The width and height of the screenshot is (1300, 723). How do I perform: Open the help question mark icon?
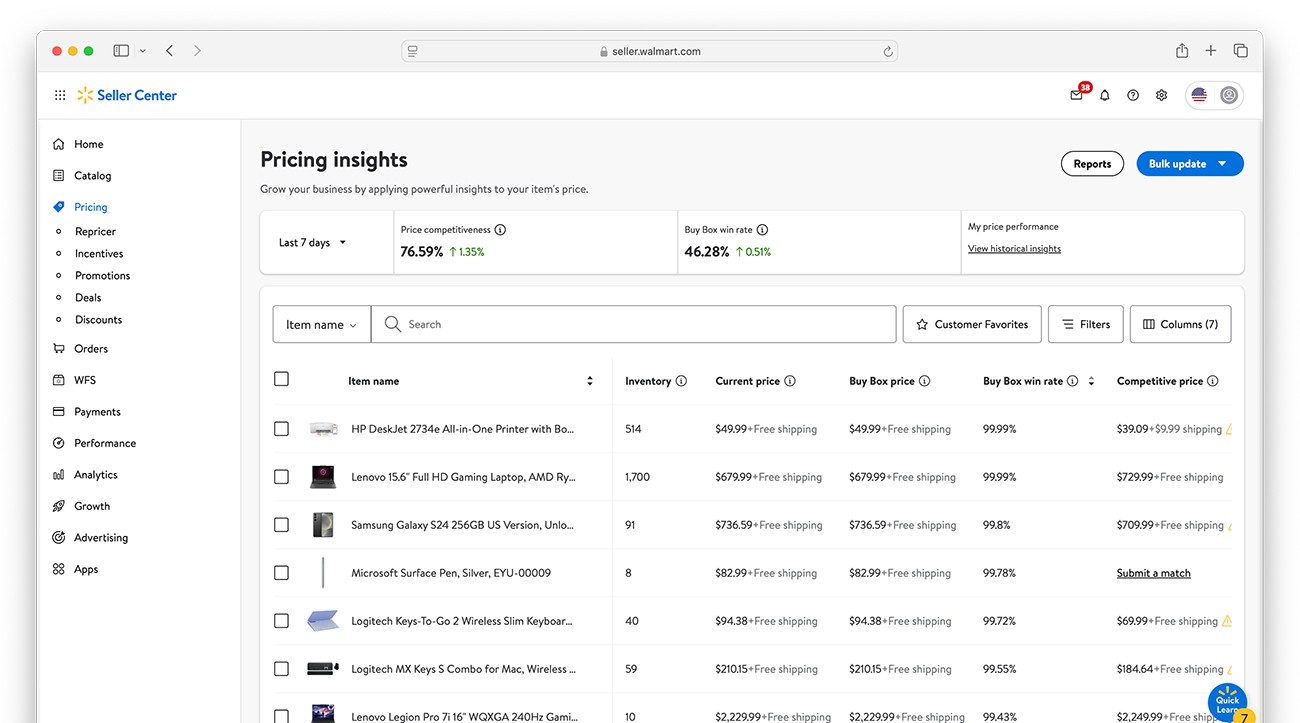point(1133,96)
